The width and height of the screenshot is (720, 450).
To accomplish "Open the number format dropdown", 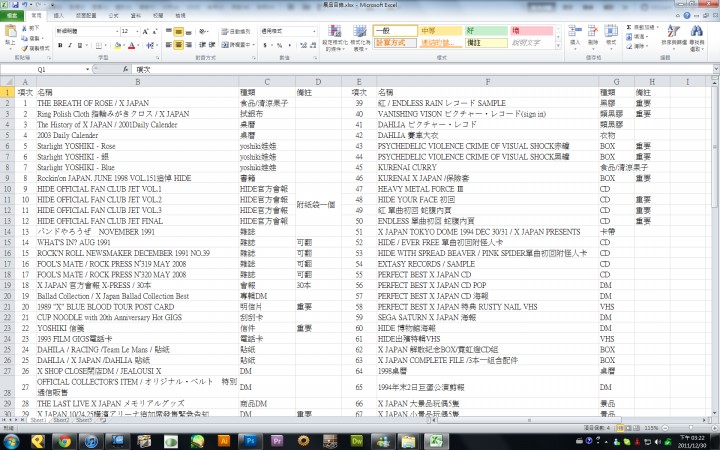I will [314, 31].
